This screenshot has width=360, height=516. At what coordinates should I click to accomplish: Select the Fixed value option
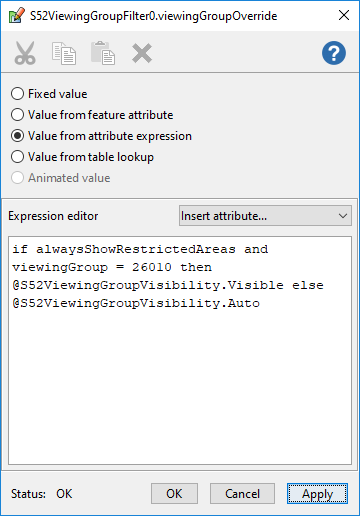click(49, 94)
